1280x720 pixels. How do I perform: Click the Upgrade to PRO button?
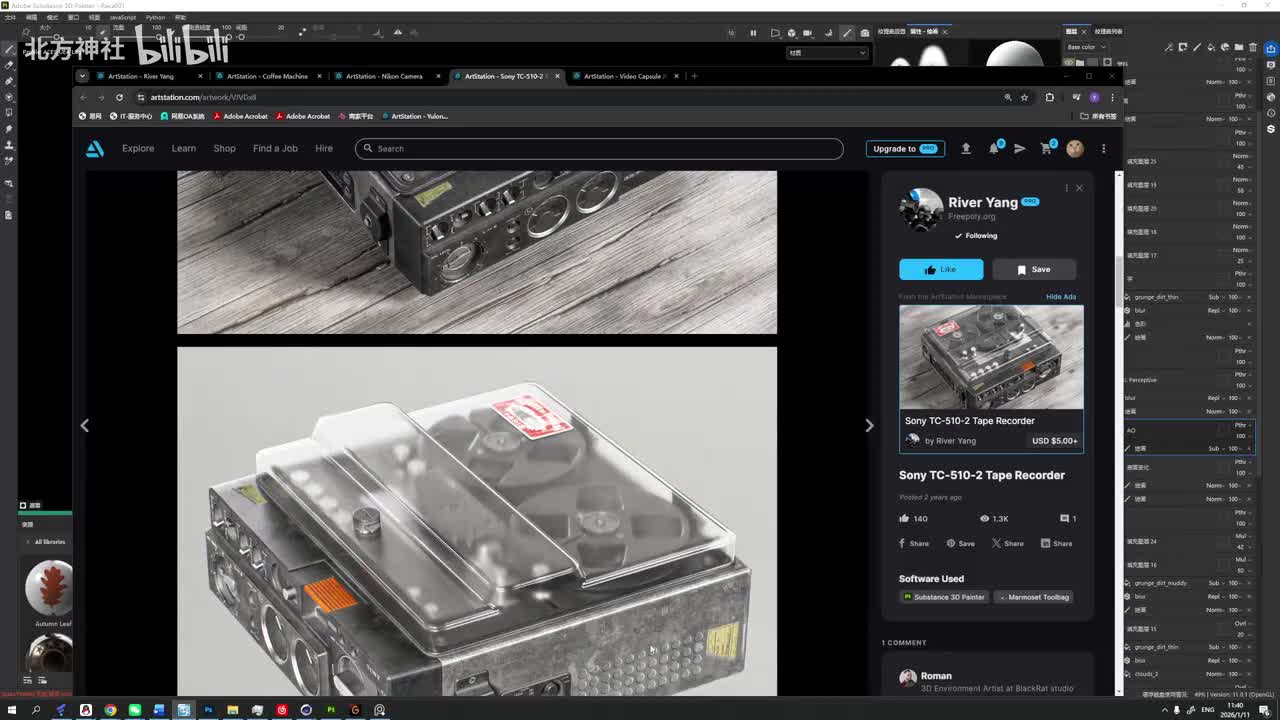[905, 148]
